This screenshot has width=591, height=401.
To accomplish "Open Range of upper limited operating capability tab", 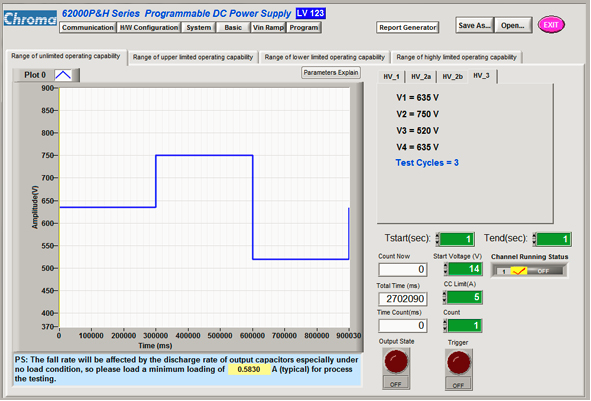I will (x=193, y=57).
